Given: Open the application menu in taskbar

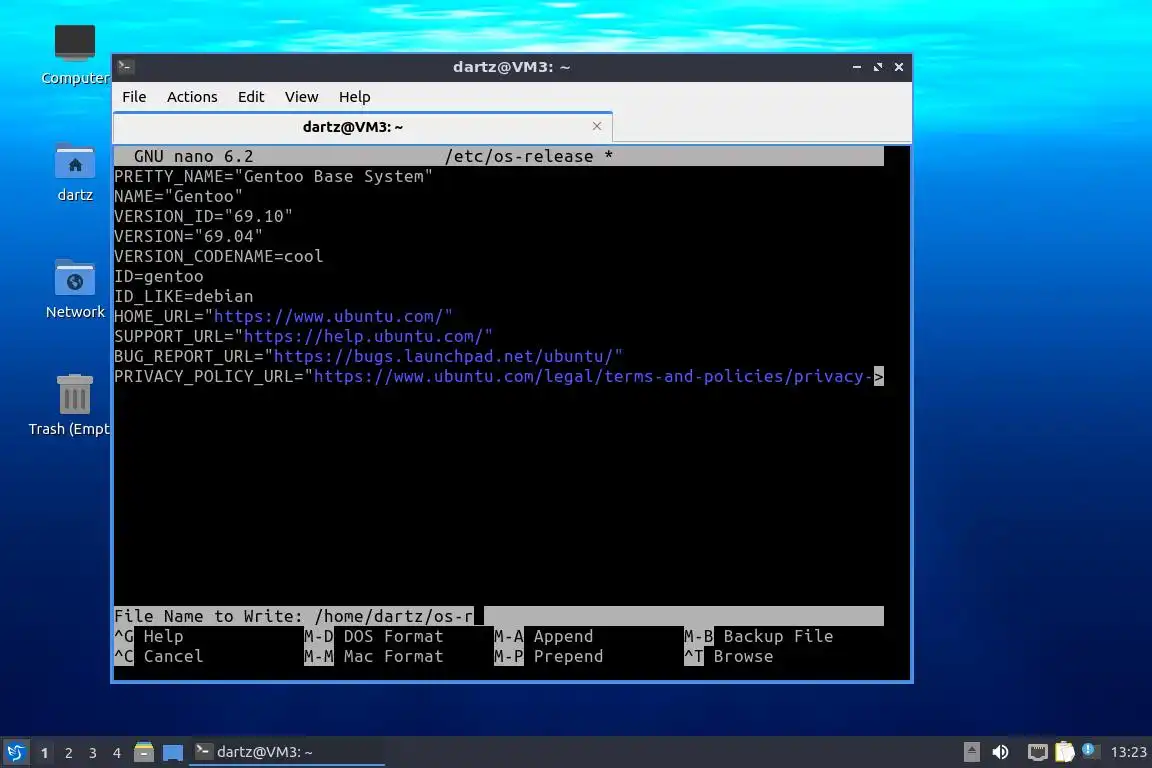Looking at the screenshot, I should click(x=15, y=752).
